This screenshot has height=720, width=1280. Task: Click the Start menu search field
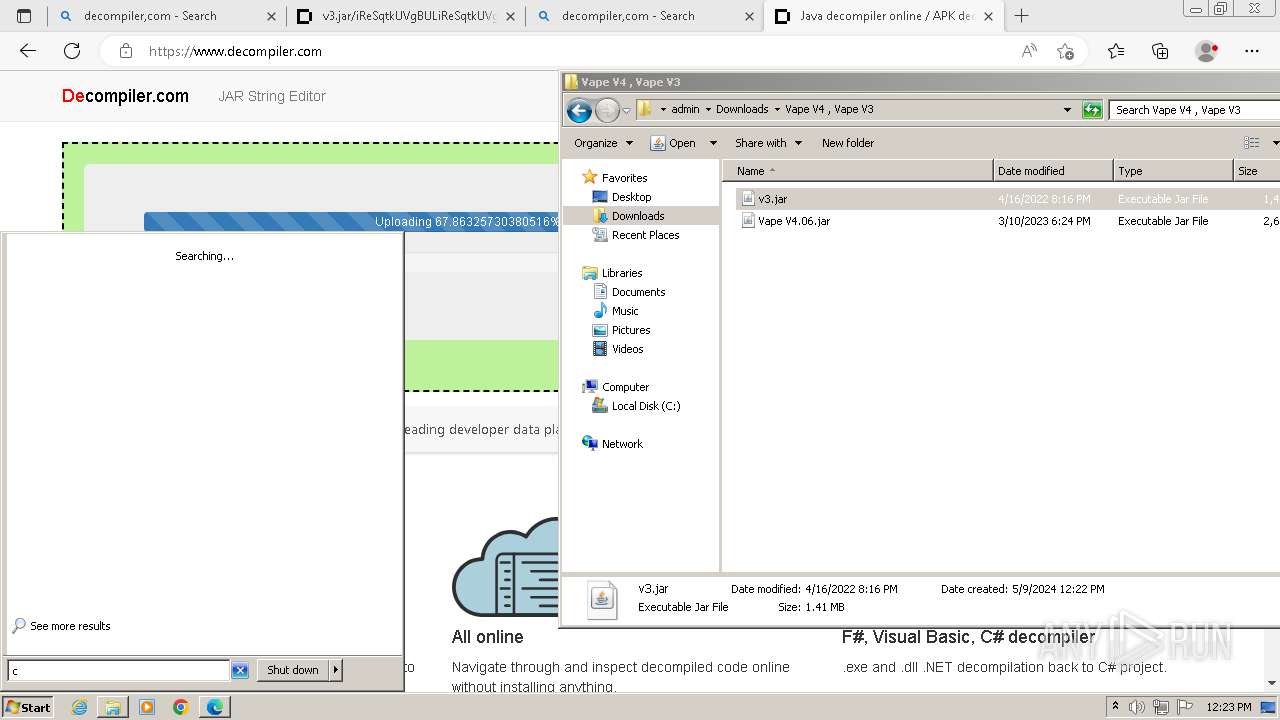click(118, 670)
